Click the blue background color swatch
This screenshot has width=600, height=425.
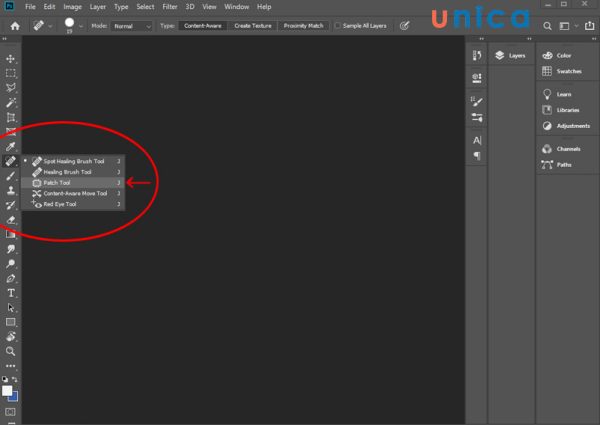point(14,398)
